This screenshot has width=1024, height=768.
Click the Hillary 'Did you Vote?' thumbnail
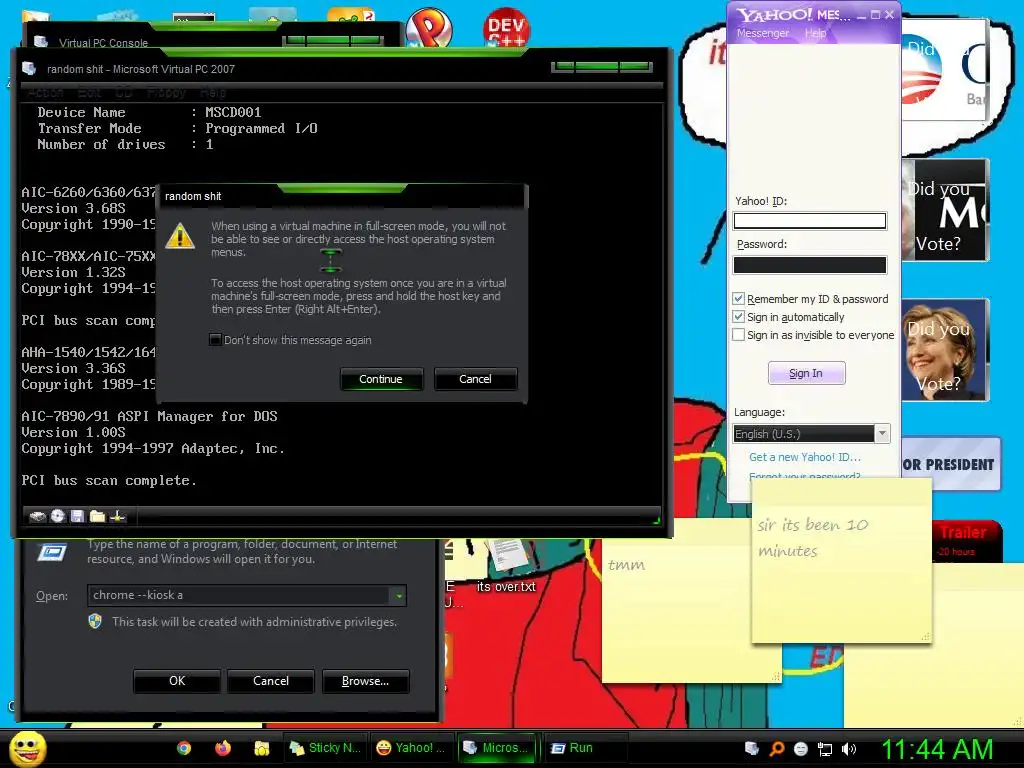click(945, 350)
